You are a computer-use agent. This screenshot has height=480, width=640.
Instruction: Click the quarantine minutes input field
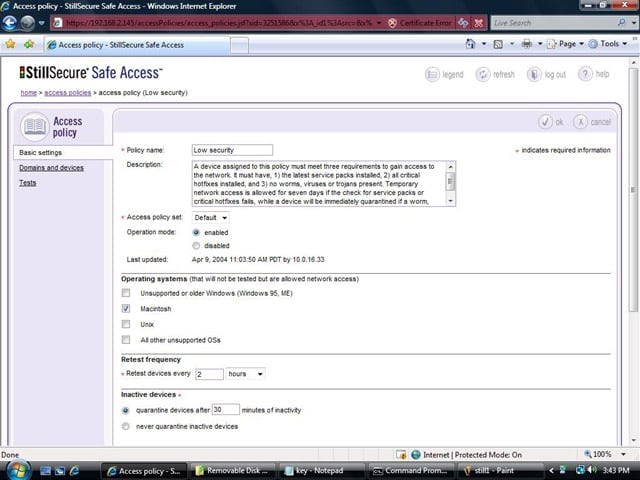click(226, 409)
